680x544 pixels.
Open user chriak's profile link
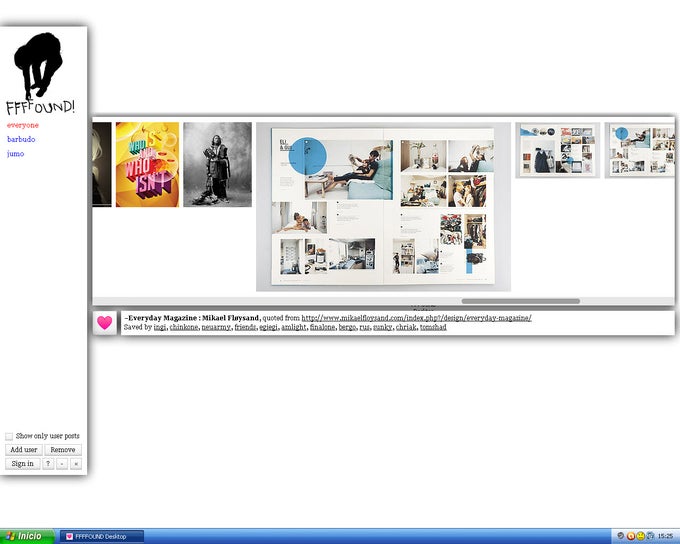[x=406, y=327]
